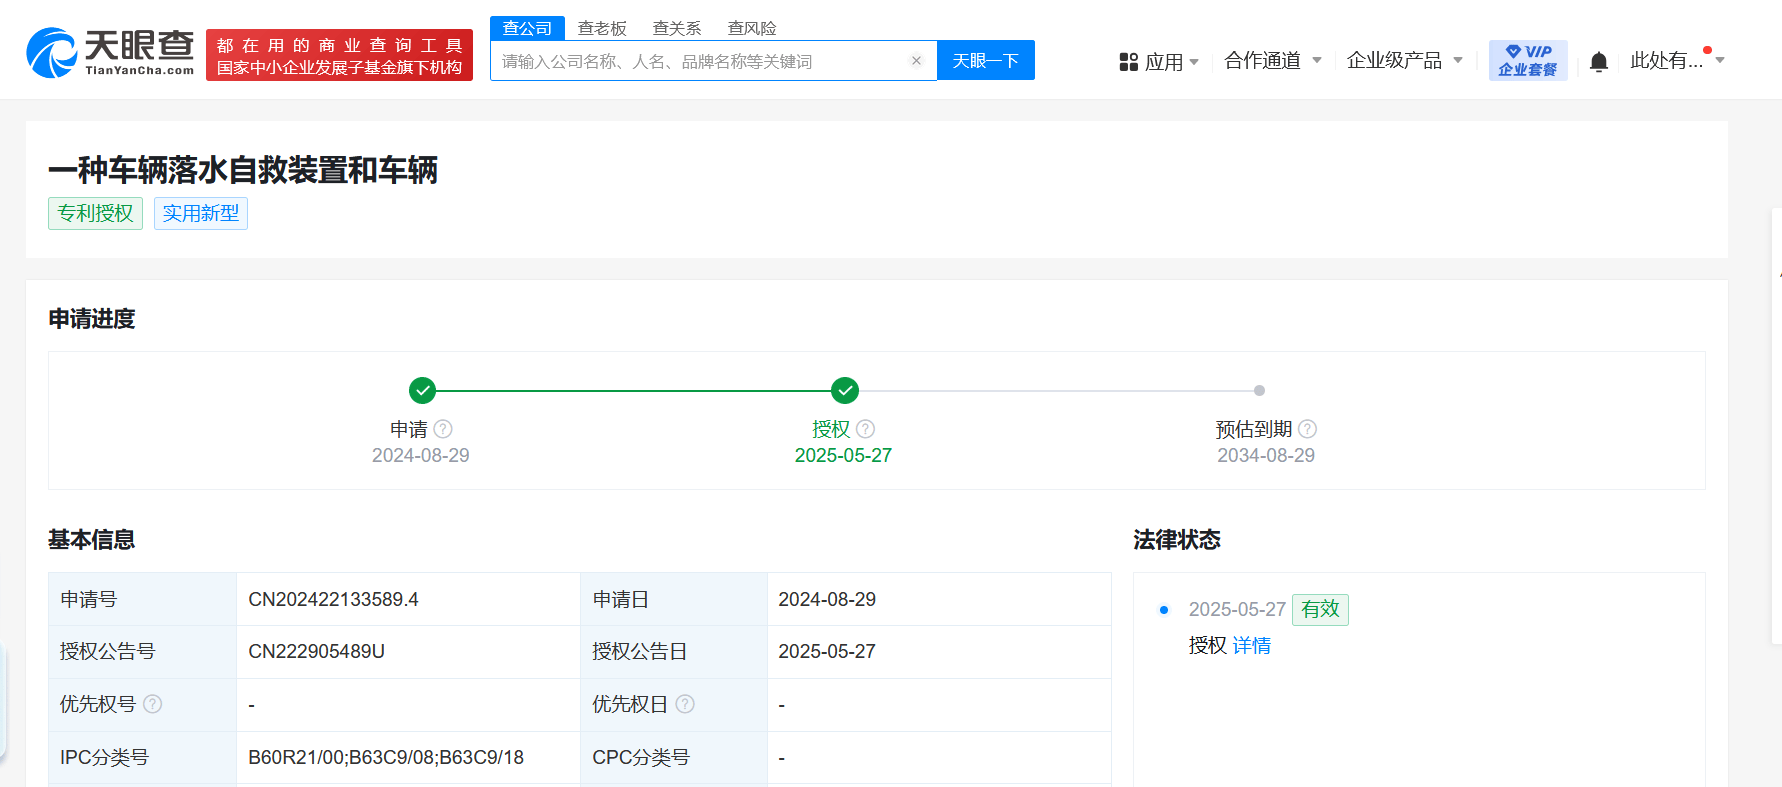
Task: Switch to the 查关系 search tab
Action: click(677, 28)
